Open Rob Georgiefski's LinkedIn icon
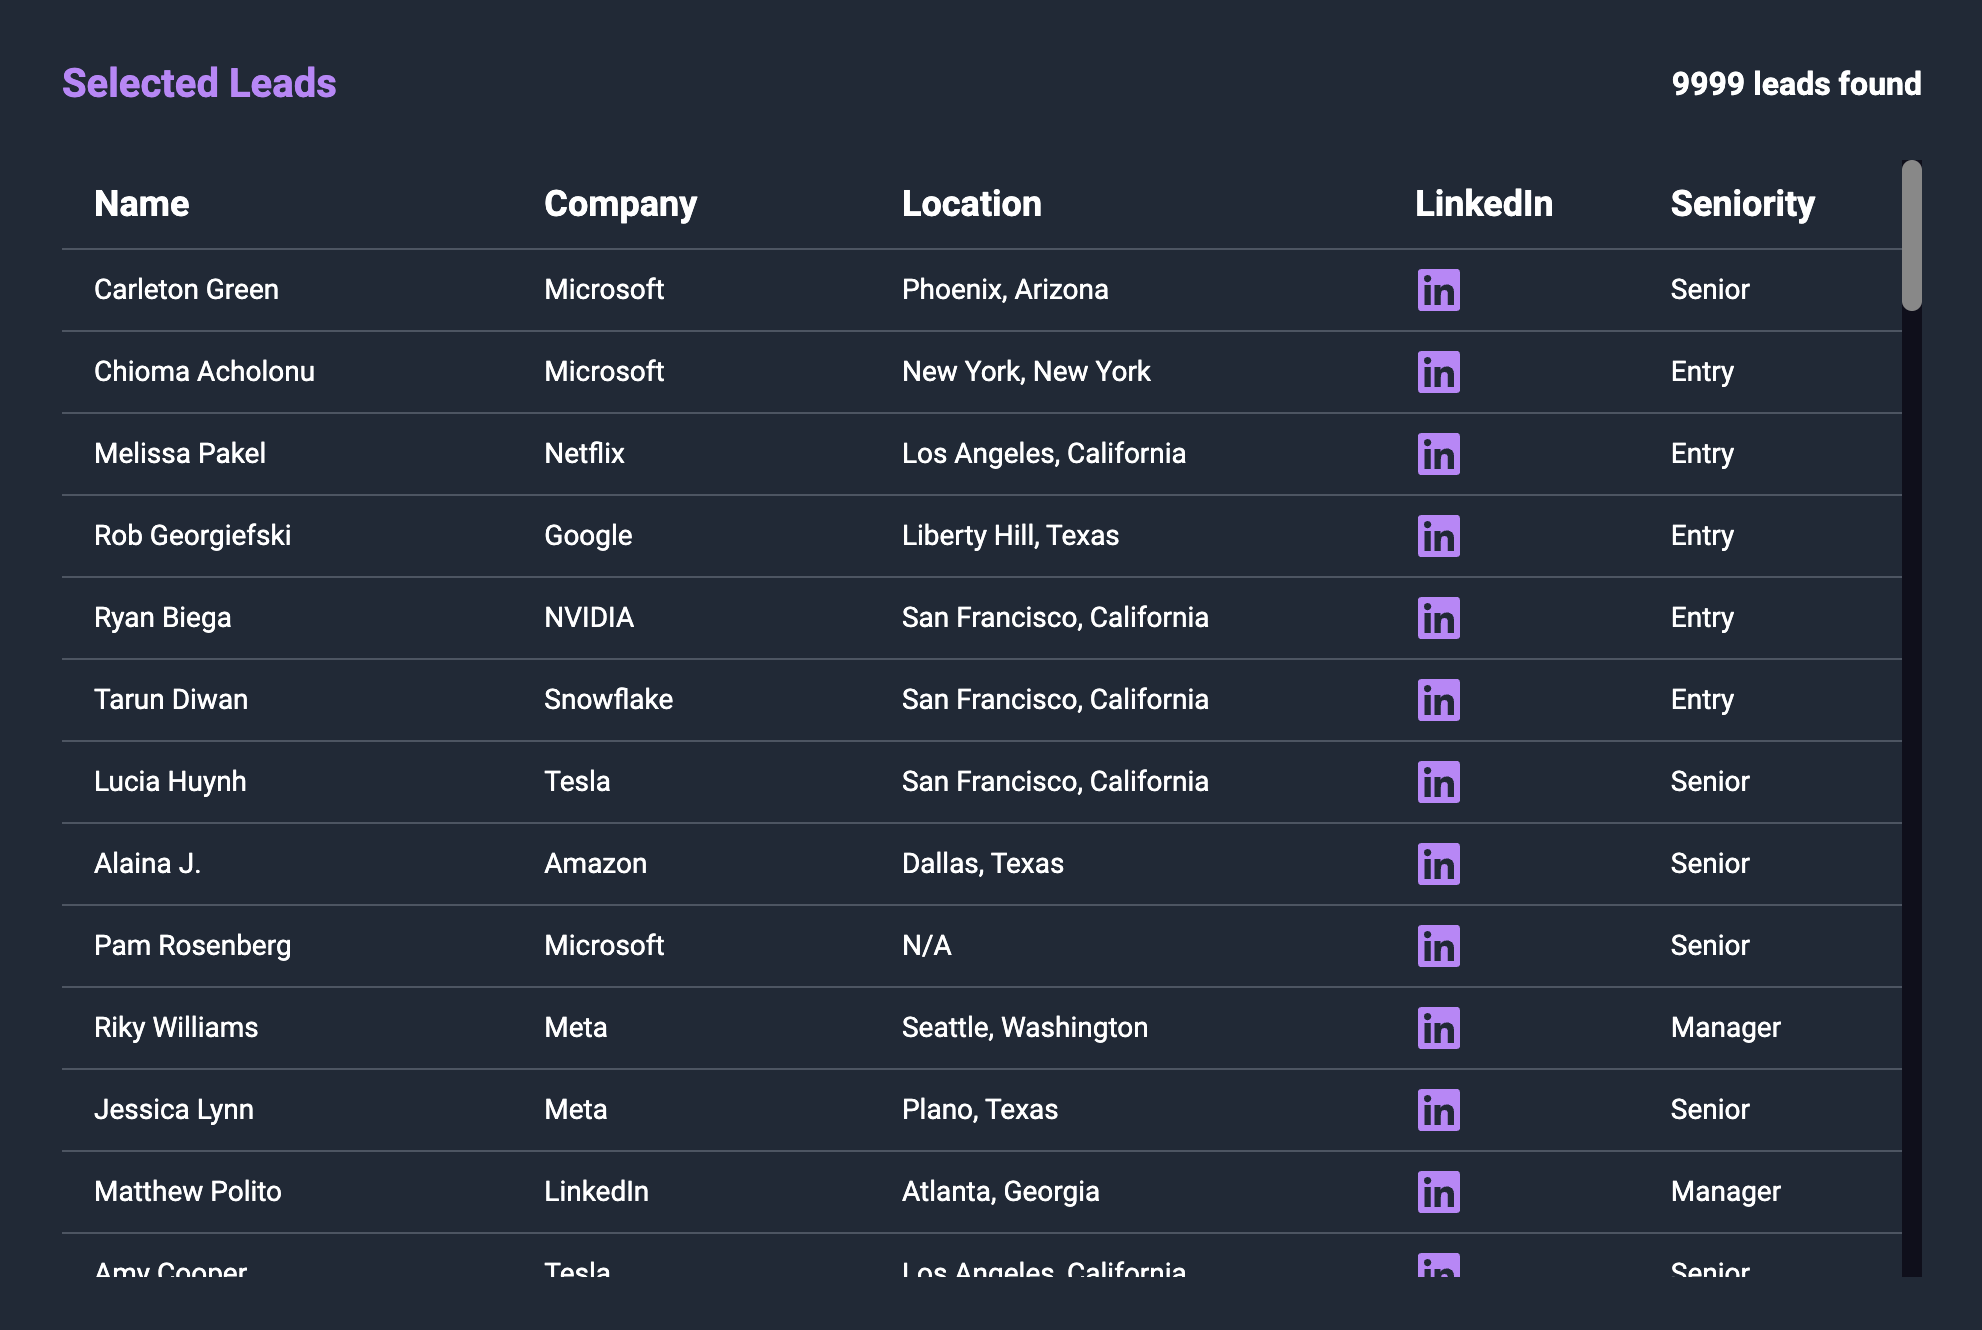This screenshot has height=1330, width=1982. (1438, 536)
